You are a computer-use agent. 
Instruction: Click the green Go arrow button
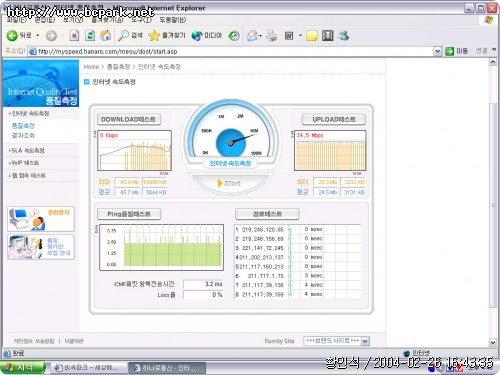(x=450, y=51)
